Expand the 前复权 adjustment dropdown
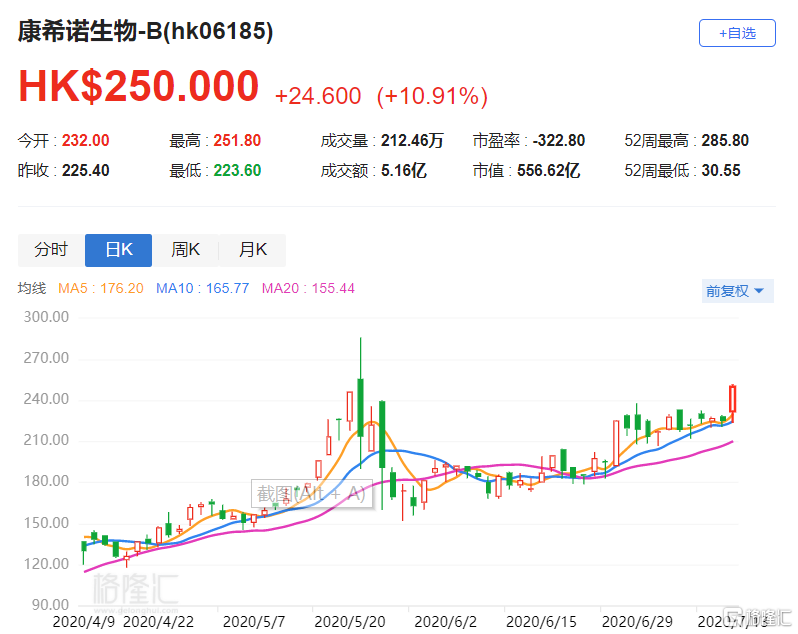 pos(735,291)
